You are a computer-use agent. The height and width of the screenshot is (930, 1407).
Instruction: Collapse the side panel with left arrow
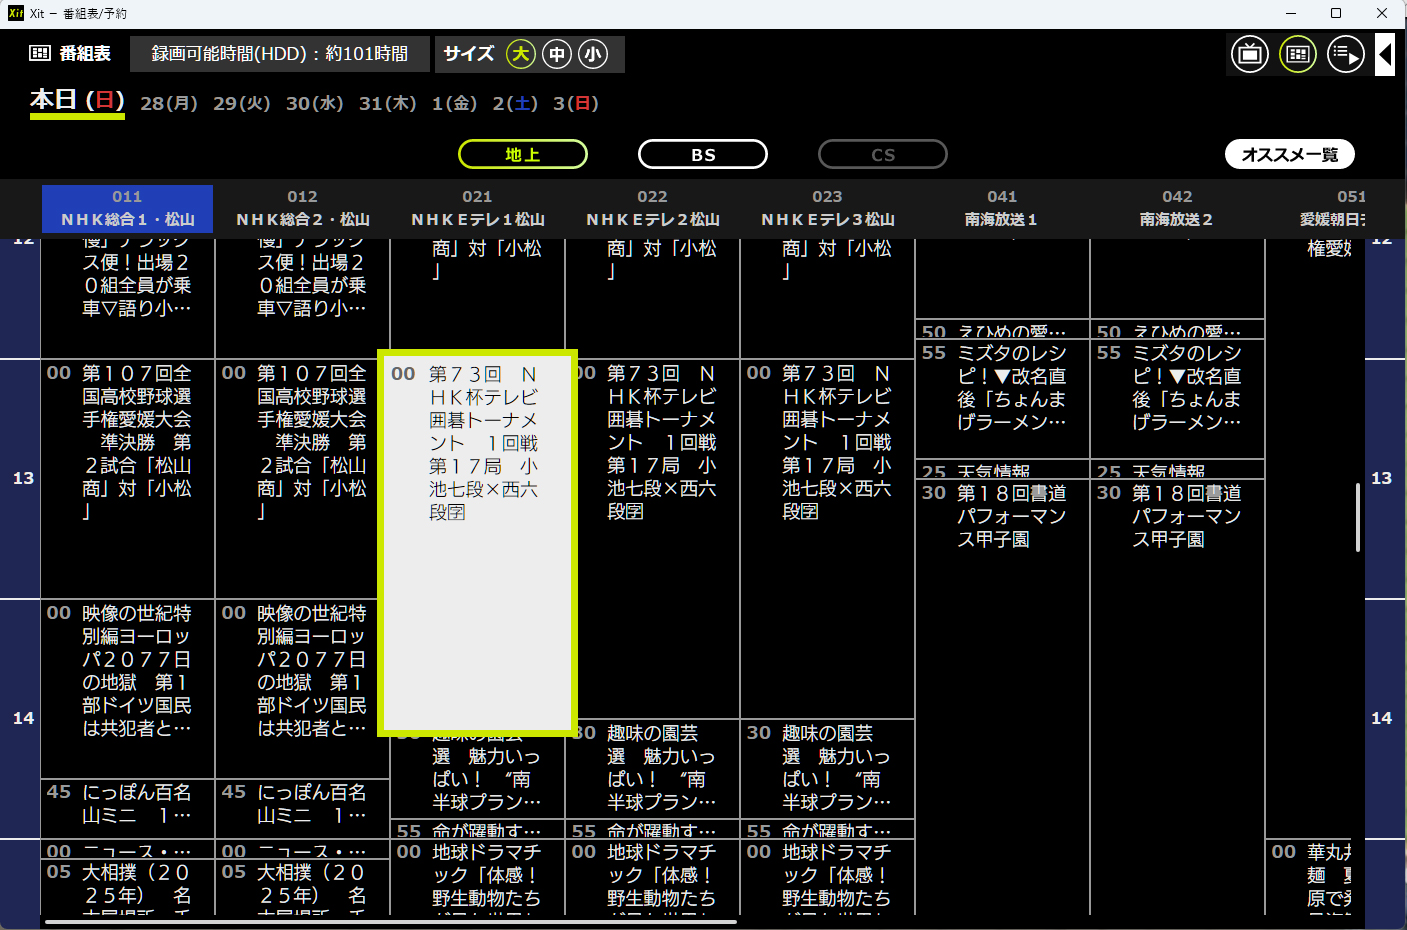point(1385,54)
